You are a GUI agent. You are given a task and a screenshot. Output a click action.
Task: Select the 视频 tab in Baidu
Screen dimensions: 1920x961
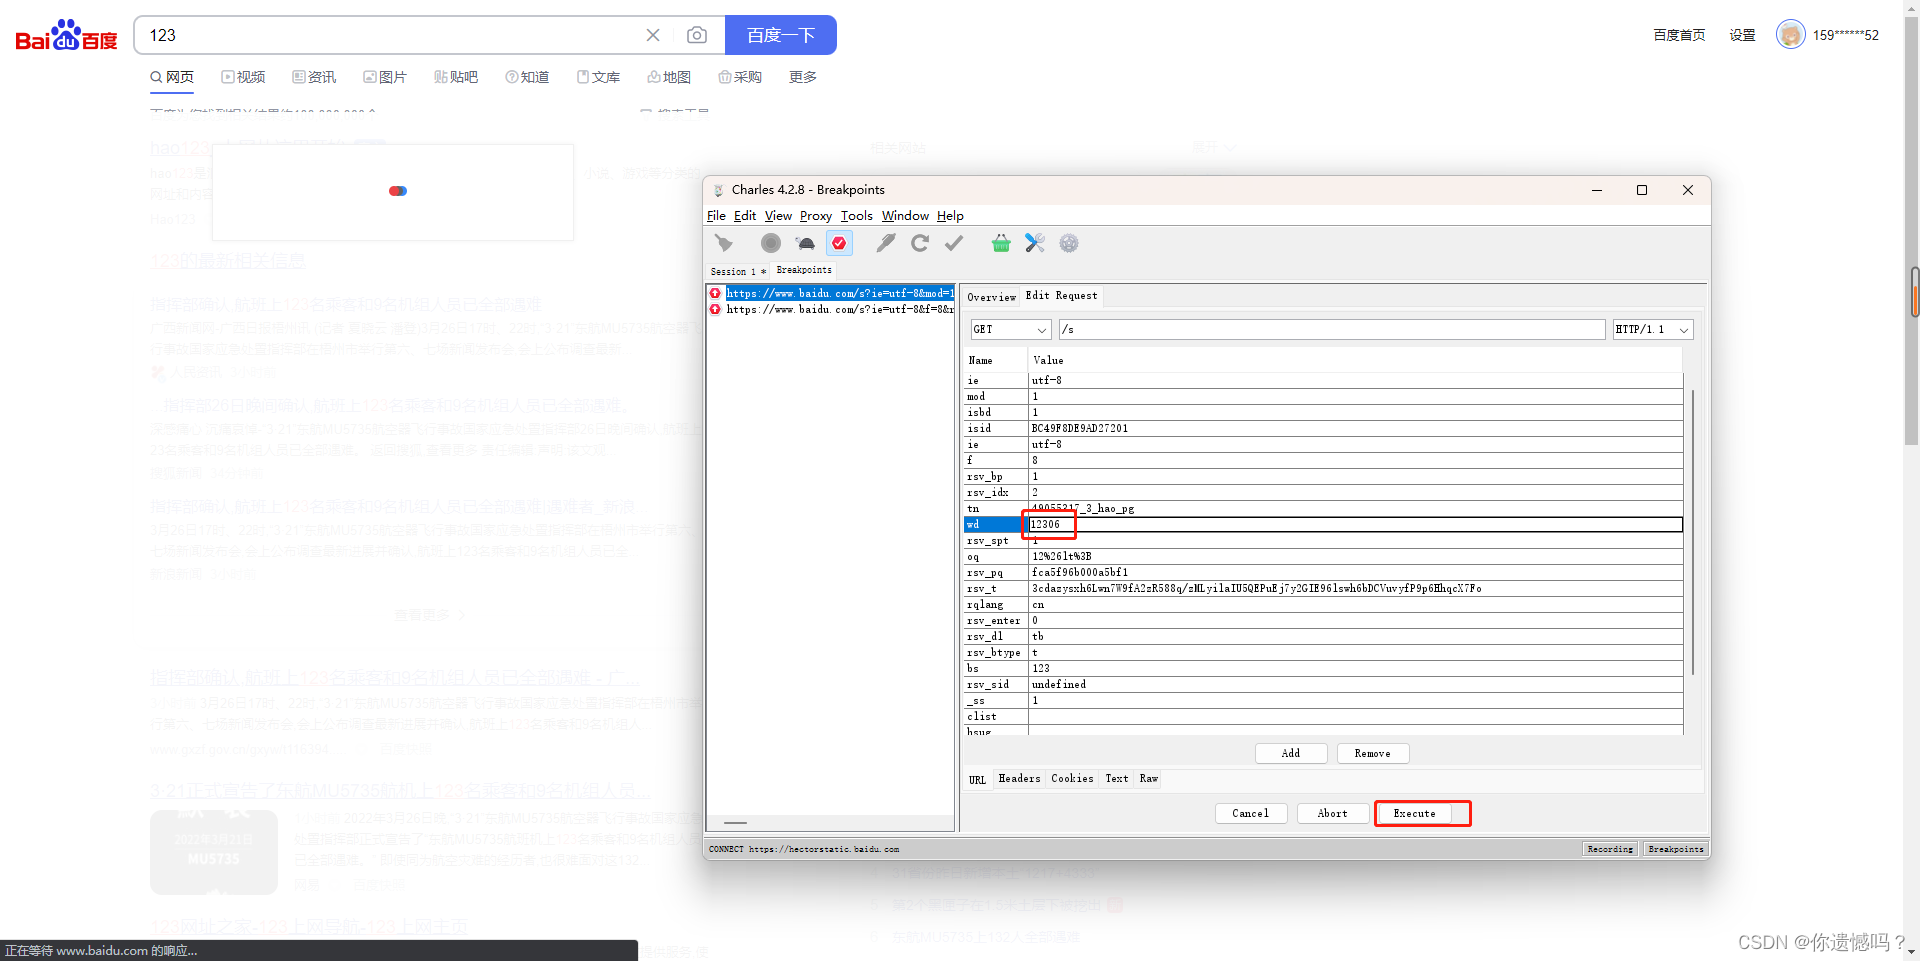pyautogui.click(x=243, y=77)
